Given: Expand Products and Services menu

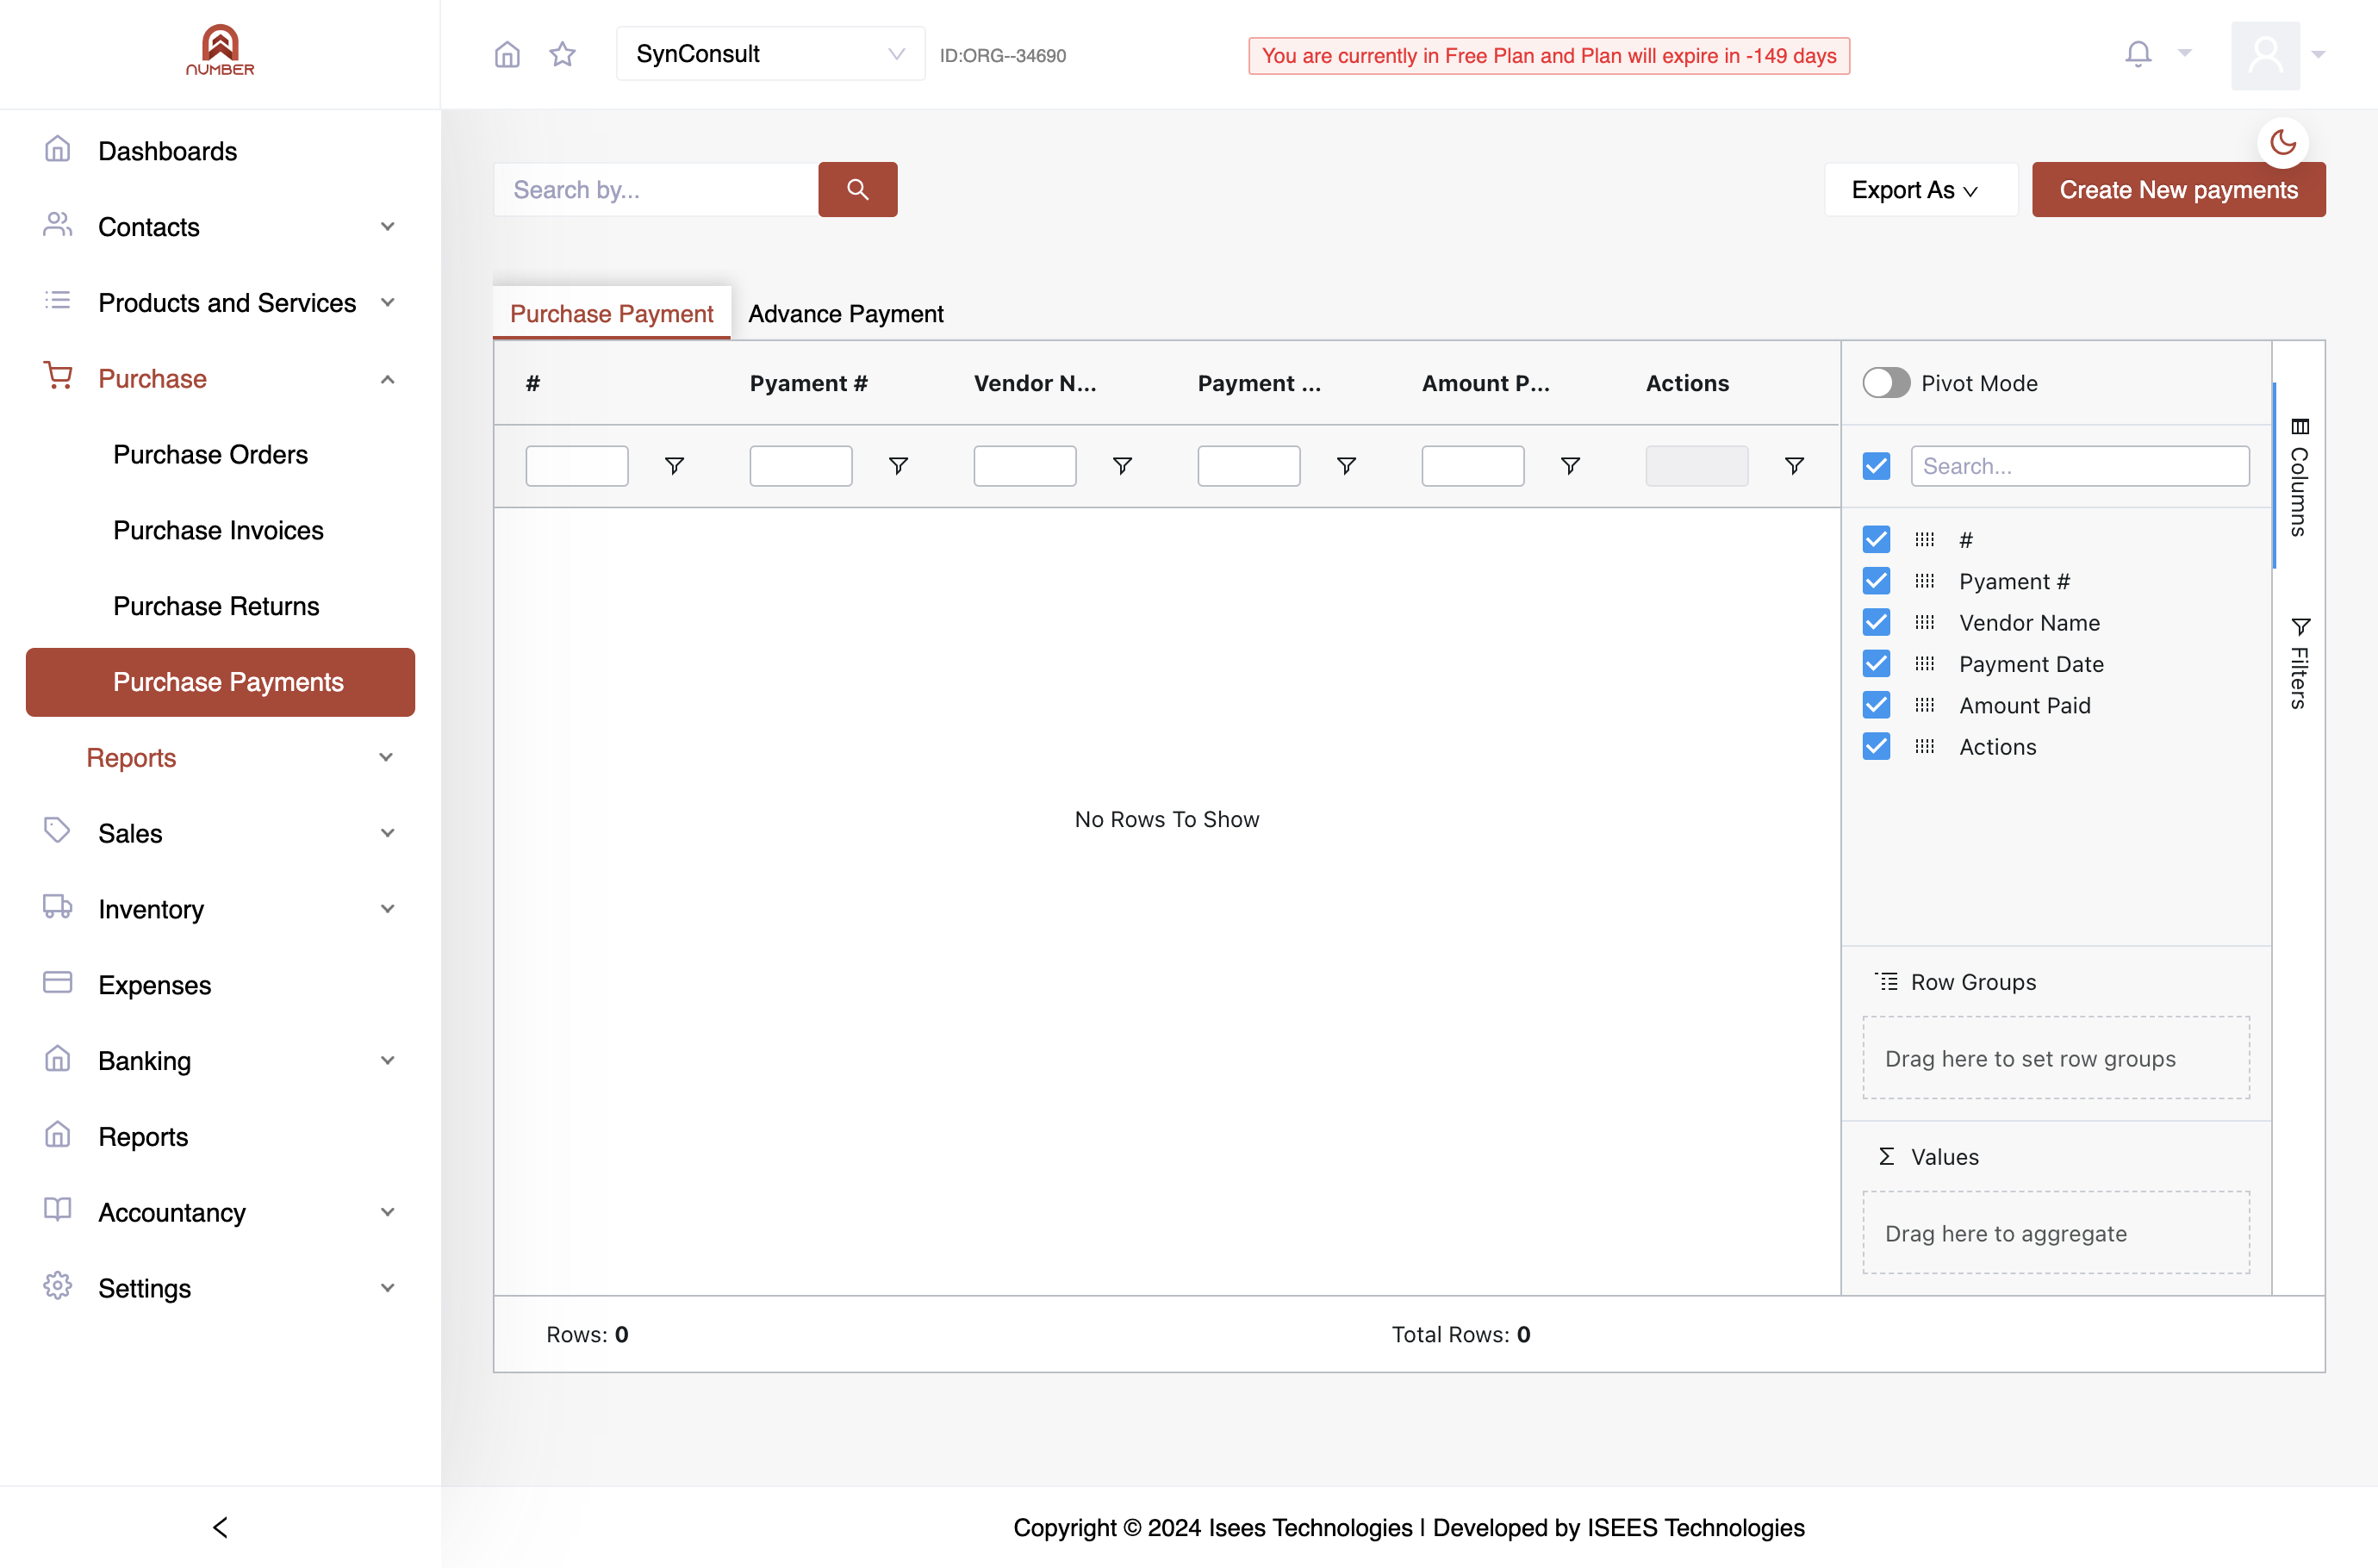Looking at the screenshot, I should coord(220,303).
